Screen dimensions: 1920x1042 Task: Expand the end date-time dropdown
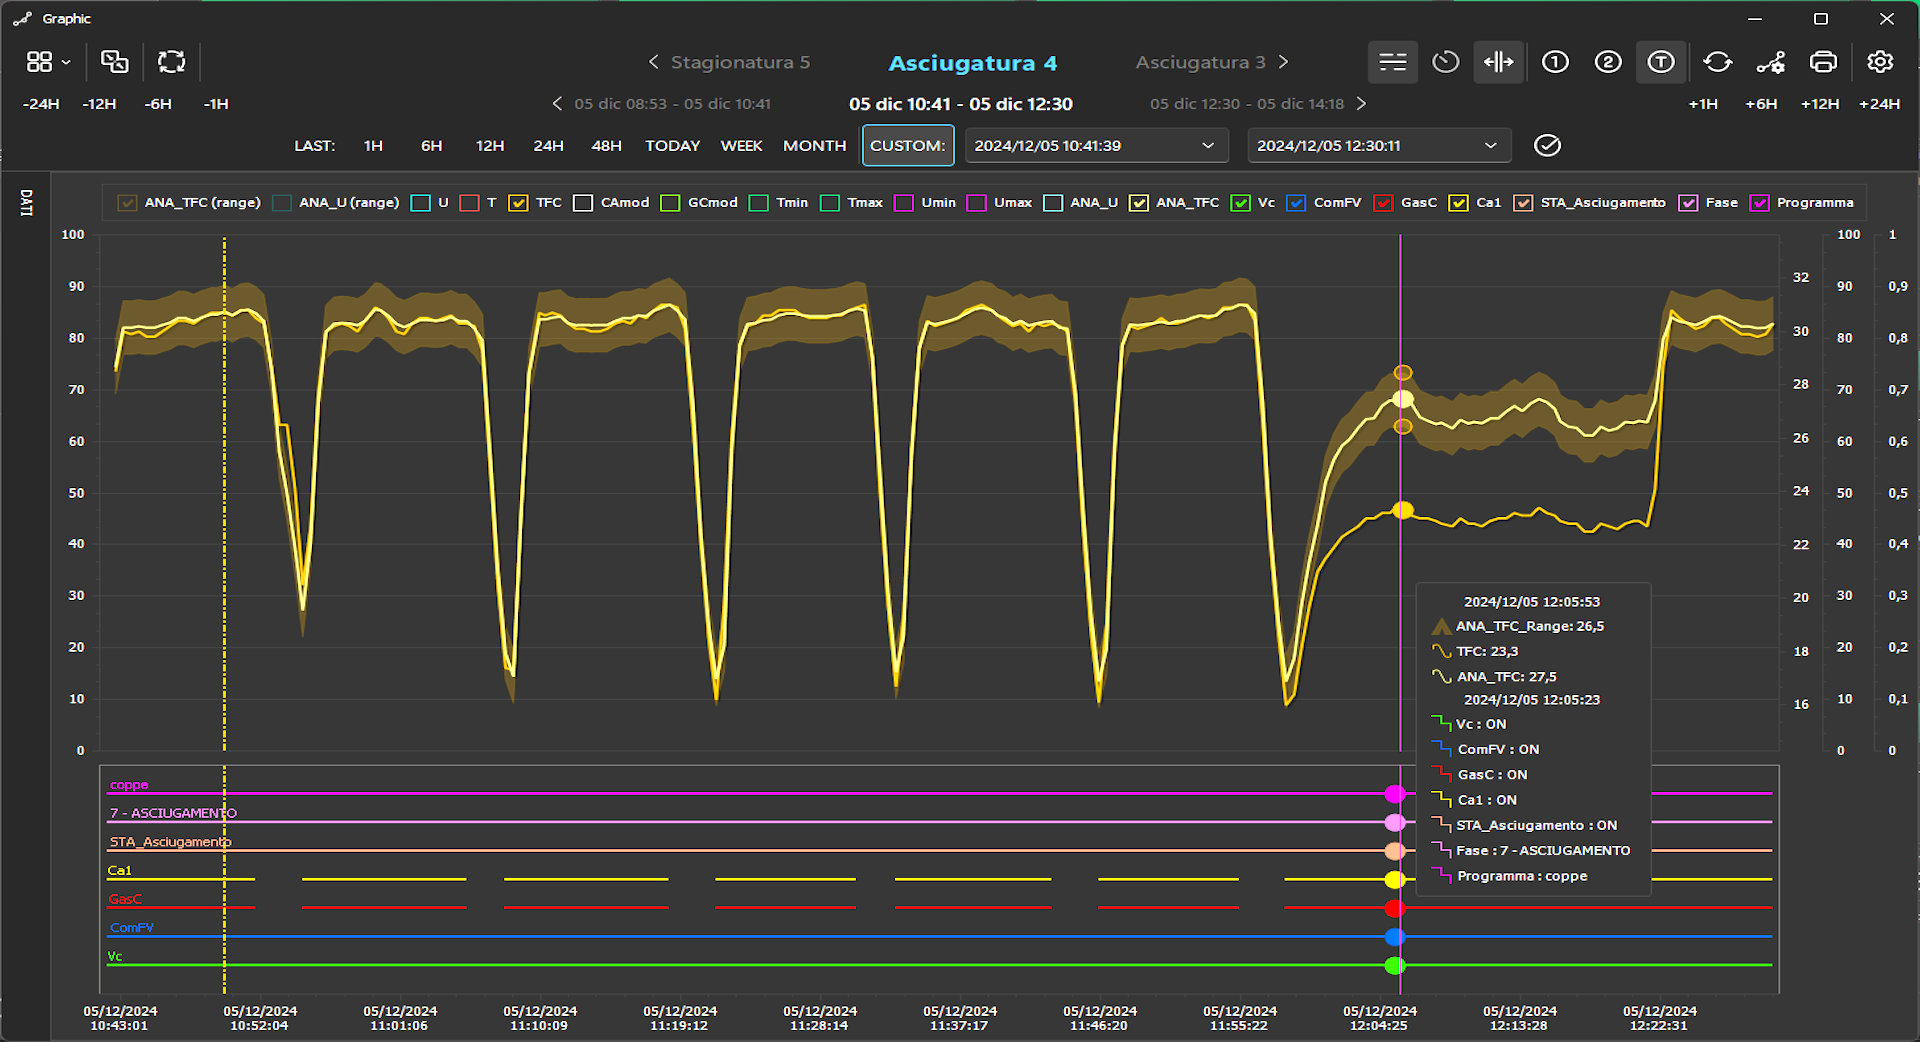1490,146
